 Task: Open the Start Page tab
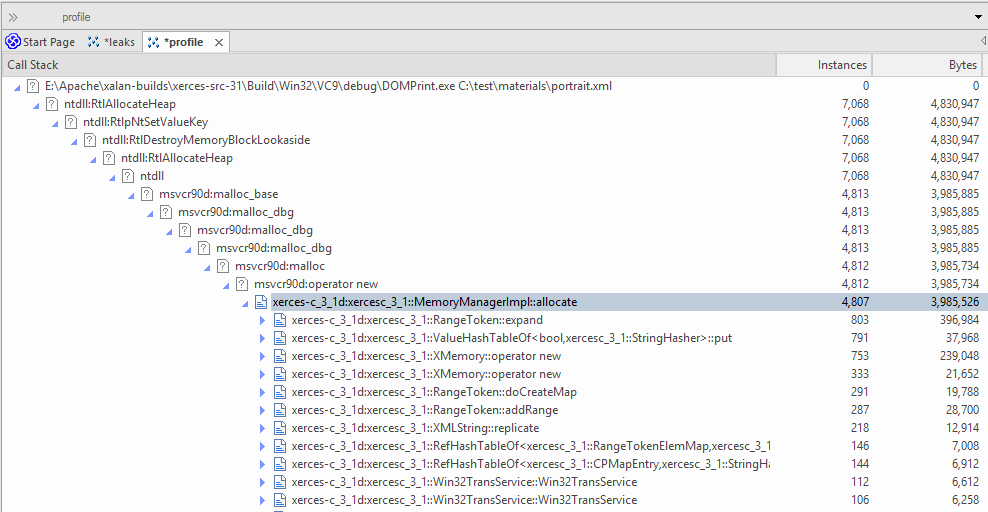click(x=48, y=42)
